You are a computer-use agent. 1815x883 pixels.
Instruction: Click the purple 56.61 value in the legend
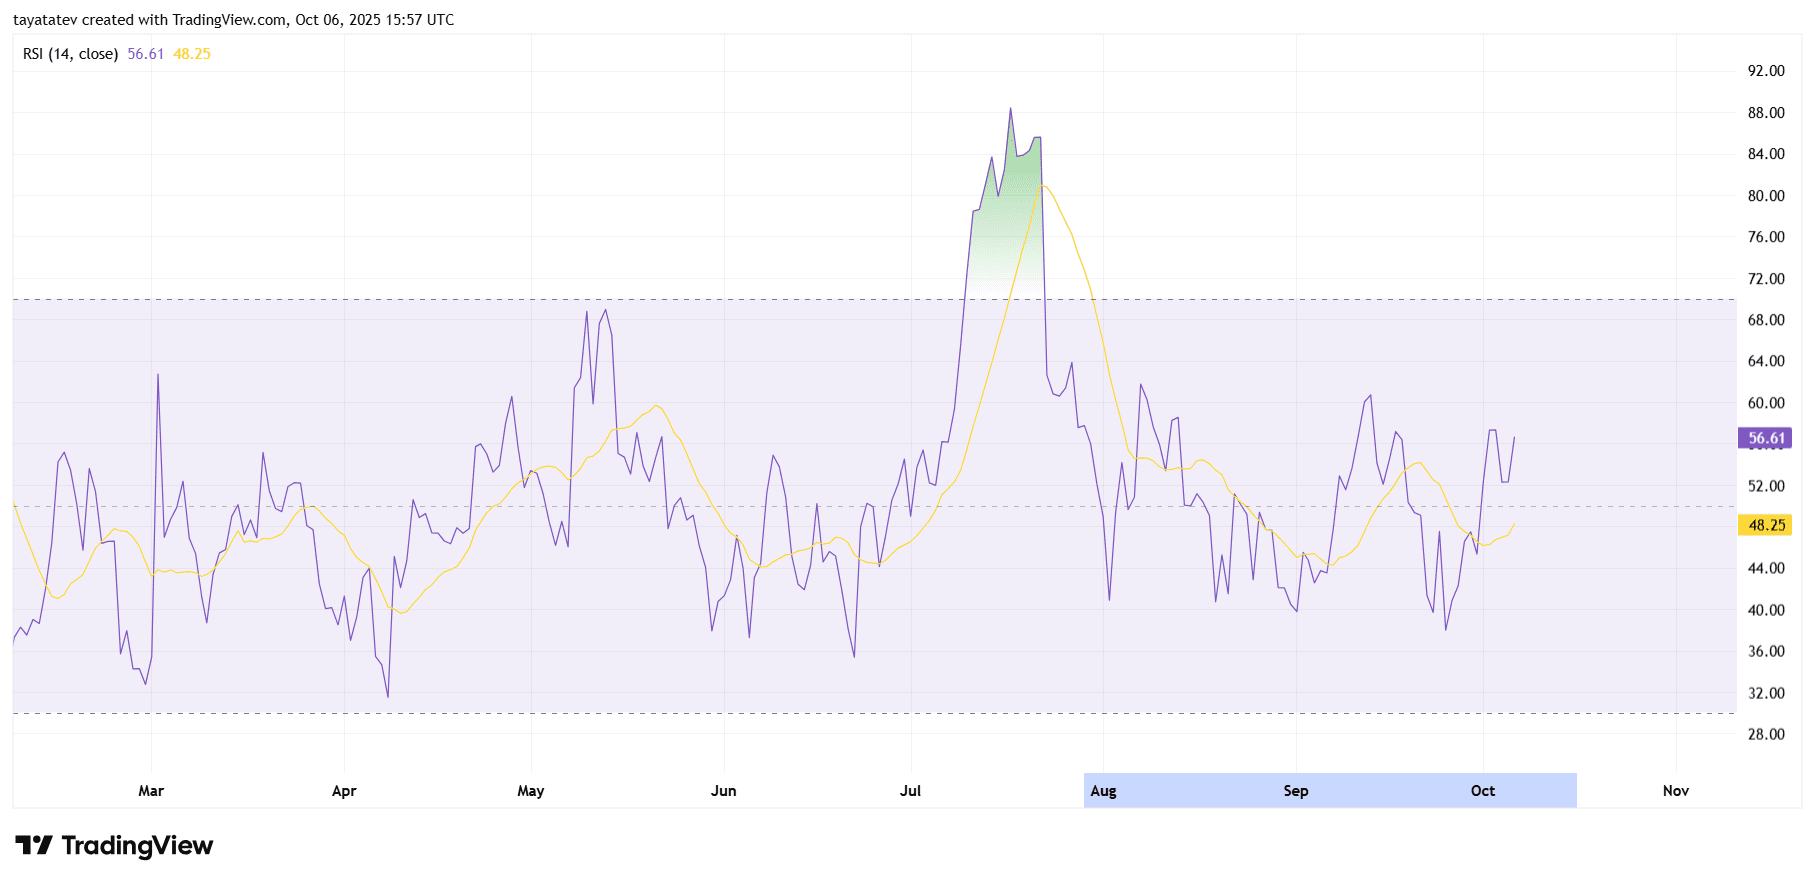(x=145, y=54)
